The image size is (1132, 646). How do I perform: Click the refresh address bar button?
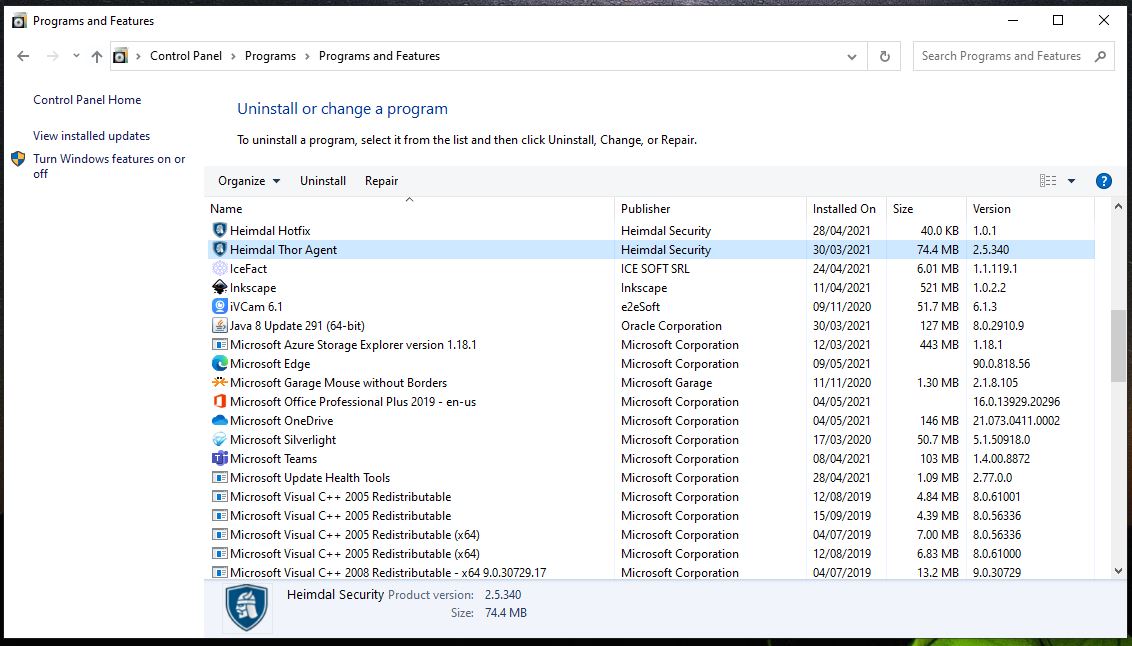pos(884,56)
